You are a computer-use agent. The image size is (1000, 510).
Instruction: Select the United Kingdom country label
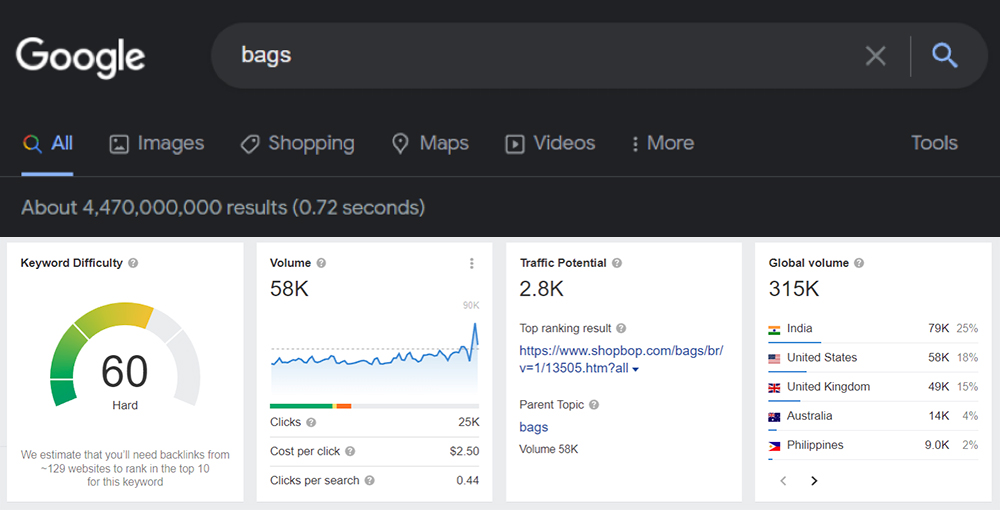[x=828, y=387]
